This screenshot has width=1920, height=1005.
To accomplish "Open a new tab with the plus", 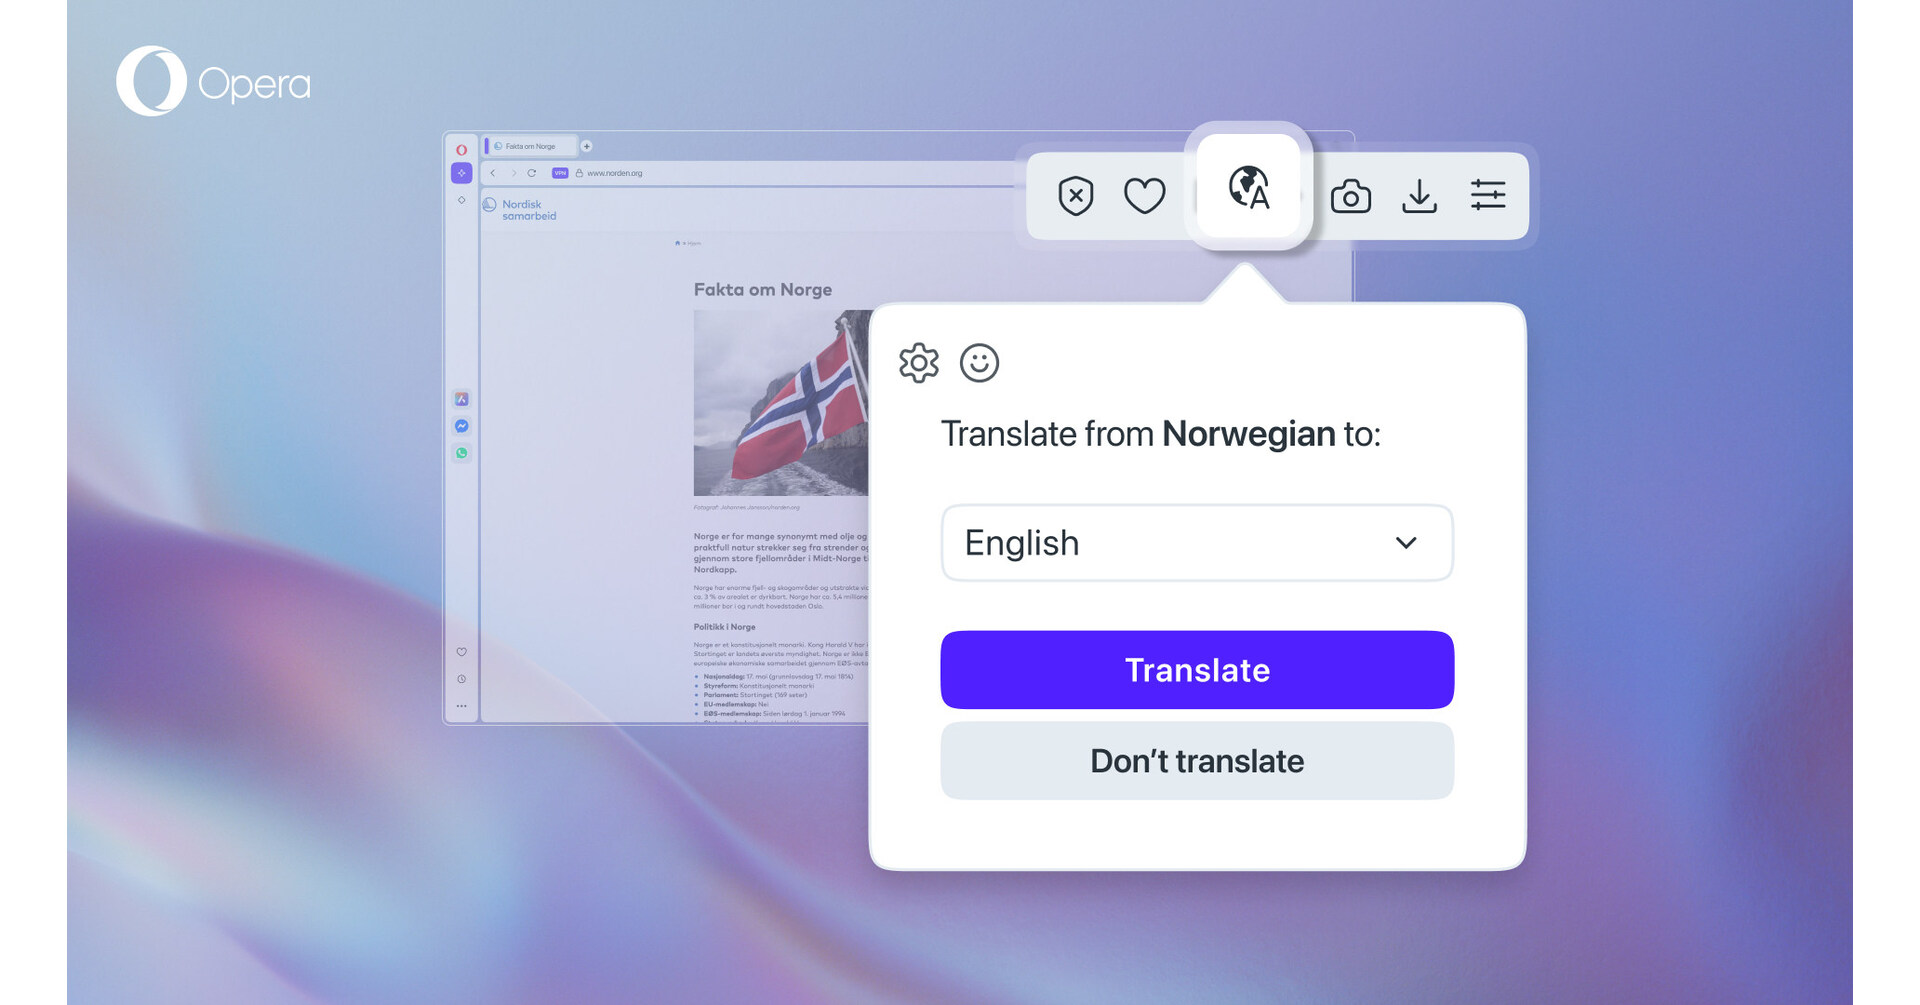I will coord(587,146).
